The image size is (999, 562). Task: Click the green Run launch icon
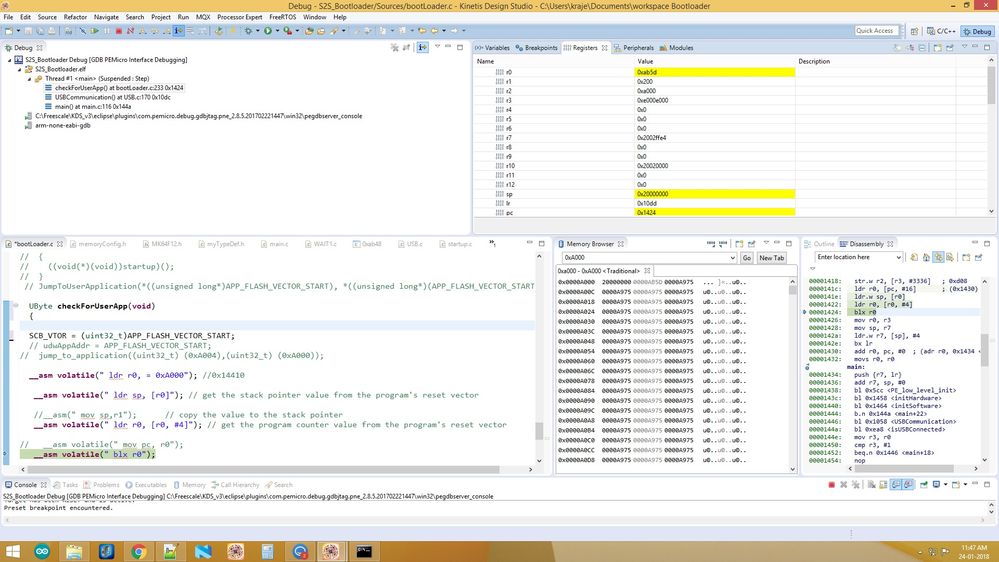[x=268, y=31]
